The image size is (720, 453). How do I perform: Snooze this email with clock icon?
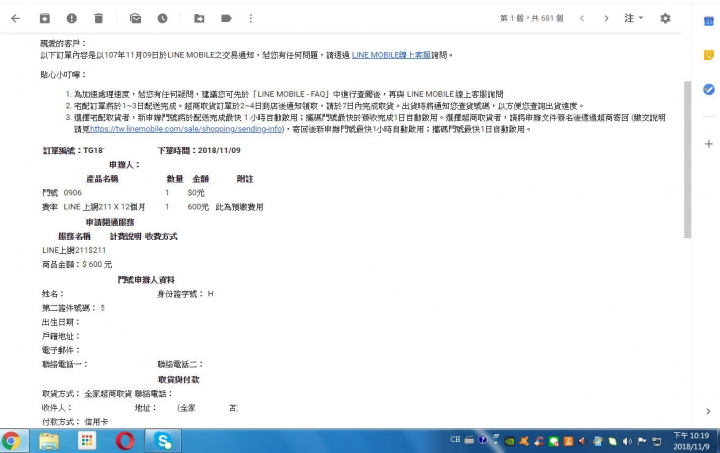click(x=163, y=18)
